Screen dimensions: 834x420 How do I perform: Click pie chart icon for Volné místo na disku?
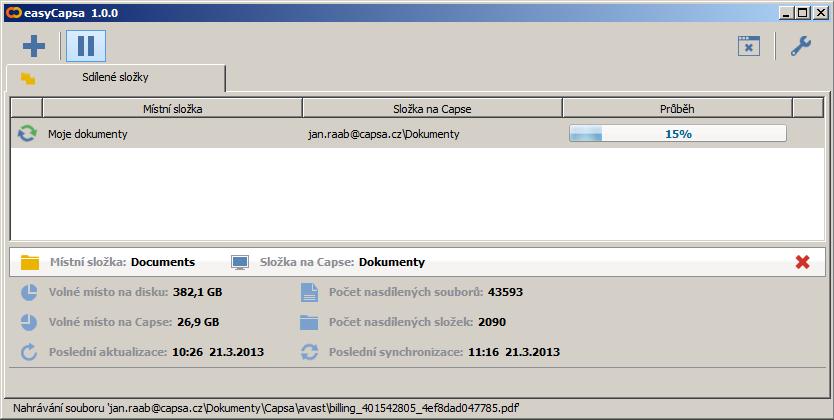click(x=29, y=292)
